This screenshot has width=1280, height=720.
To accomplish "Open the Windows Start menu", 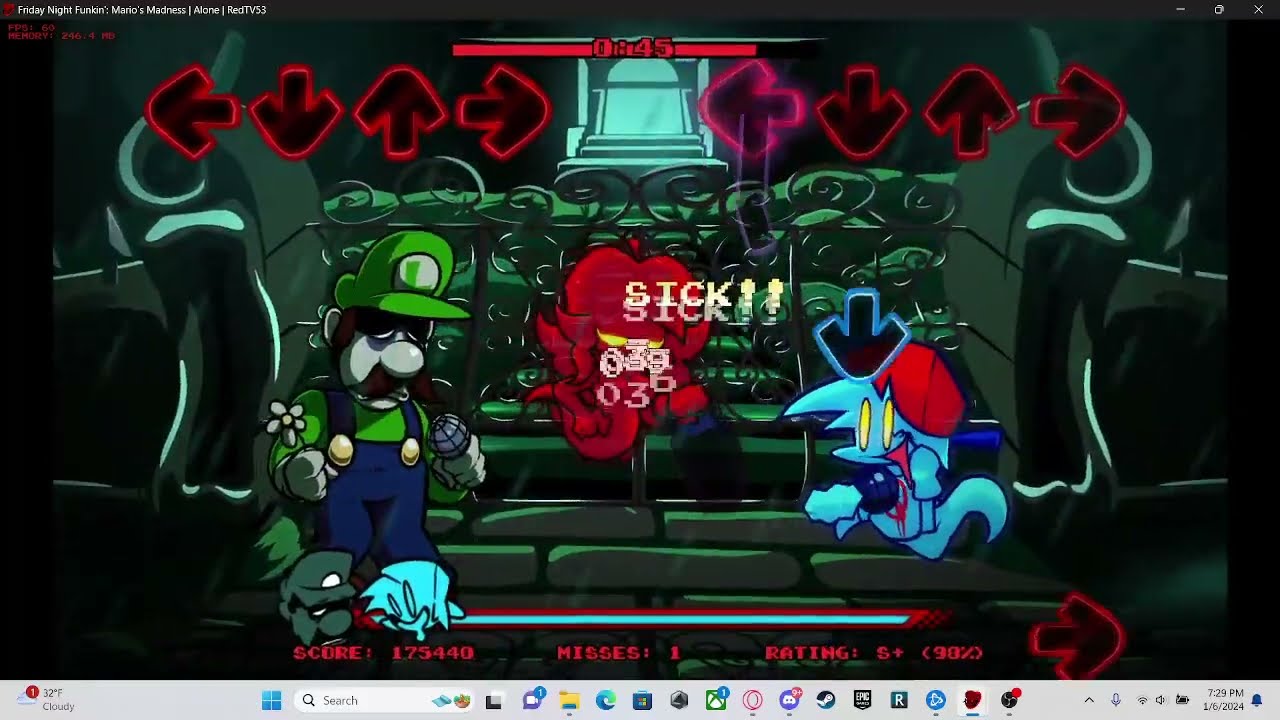I will (x=271, y=701).
